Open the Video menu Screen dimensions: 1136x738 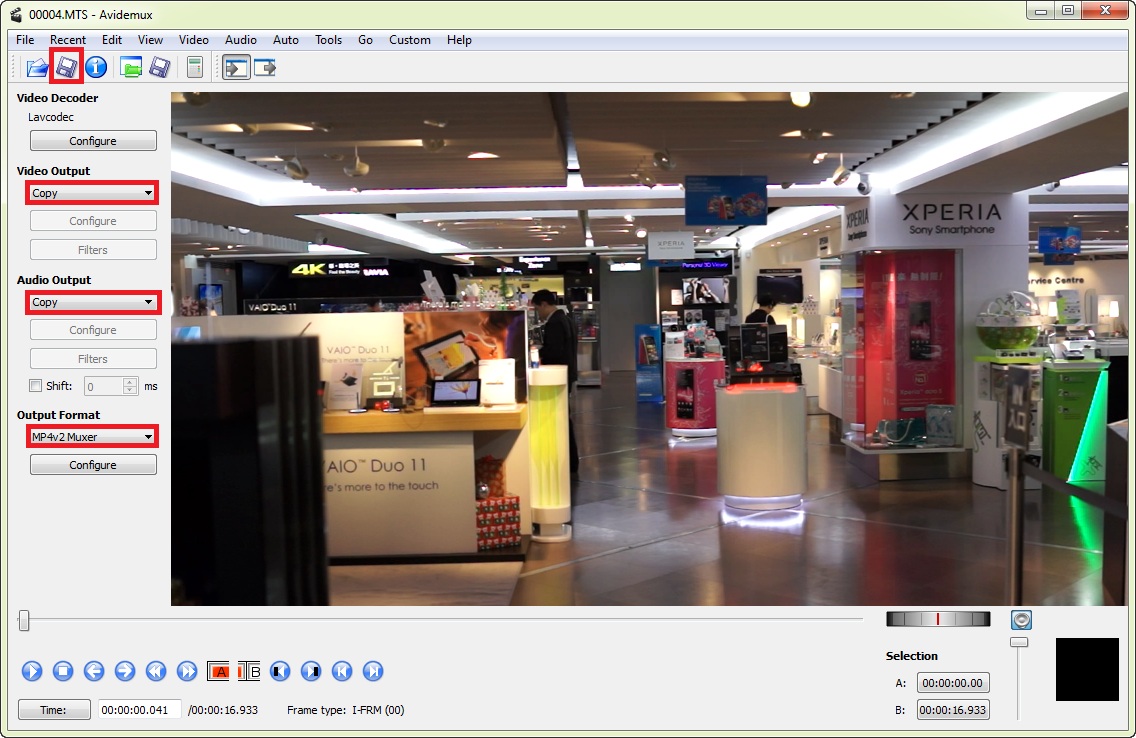pos(193,40)
